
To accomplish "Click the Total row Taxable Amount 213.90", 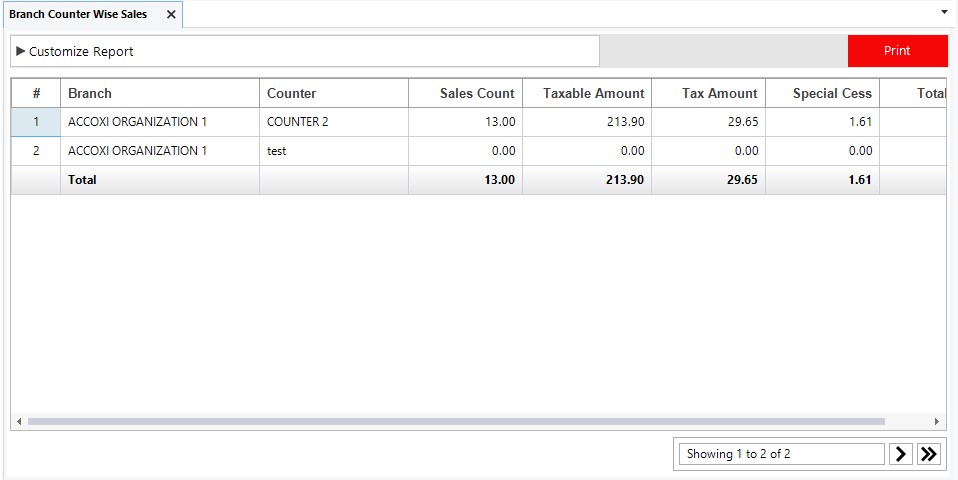I will point(587,180).
